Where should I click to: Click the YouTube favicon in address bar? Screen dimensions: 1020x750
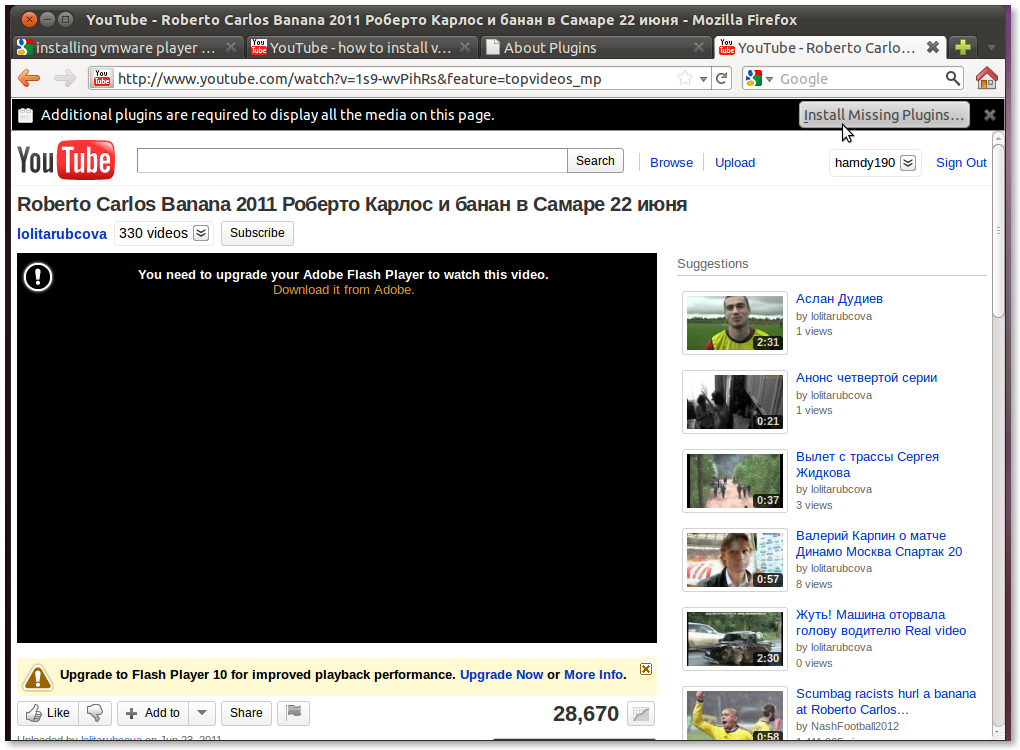point(102,78)
